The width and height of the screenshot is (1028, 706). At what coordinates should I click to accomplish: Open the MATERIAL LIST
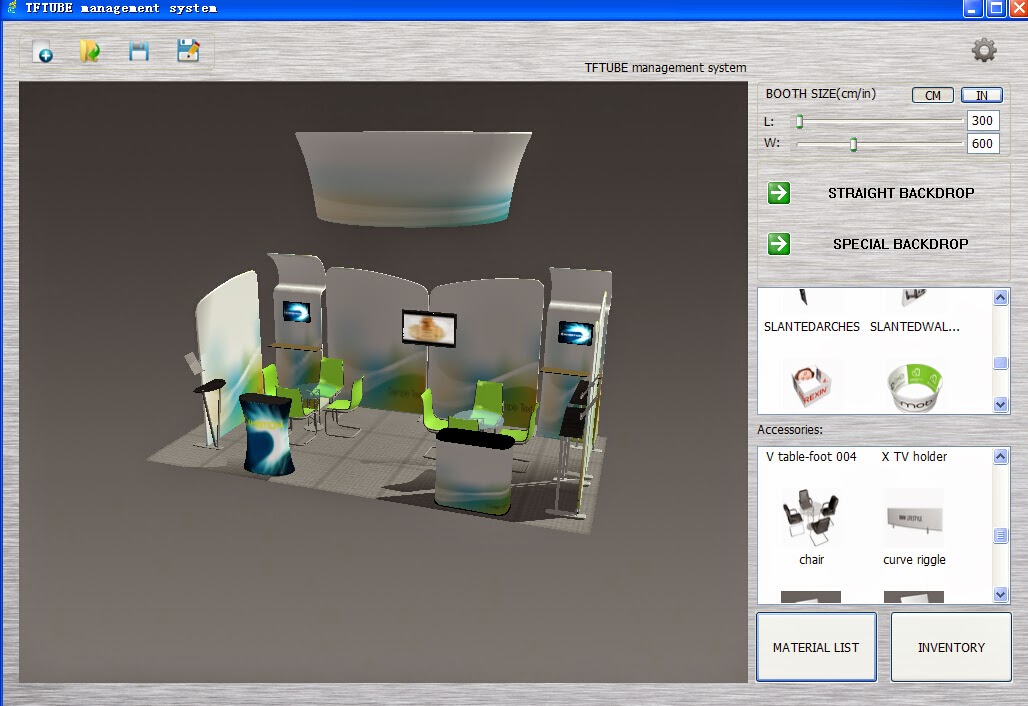click(x=816, y=646)
